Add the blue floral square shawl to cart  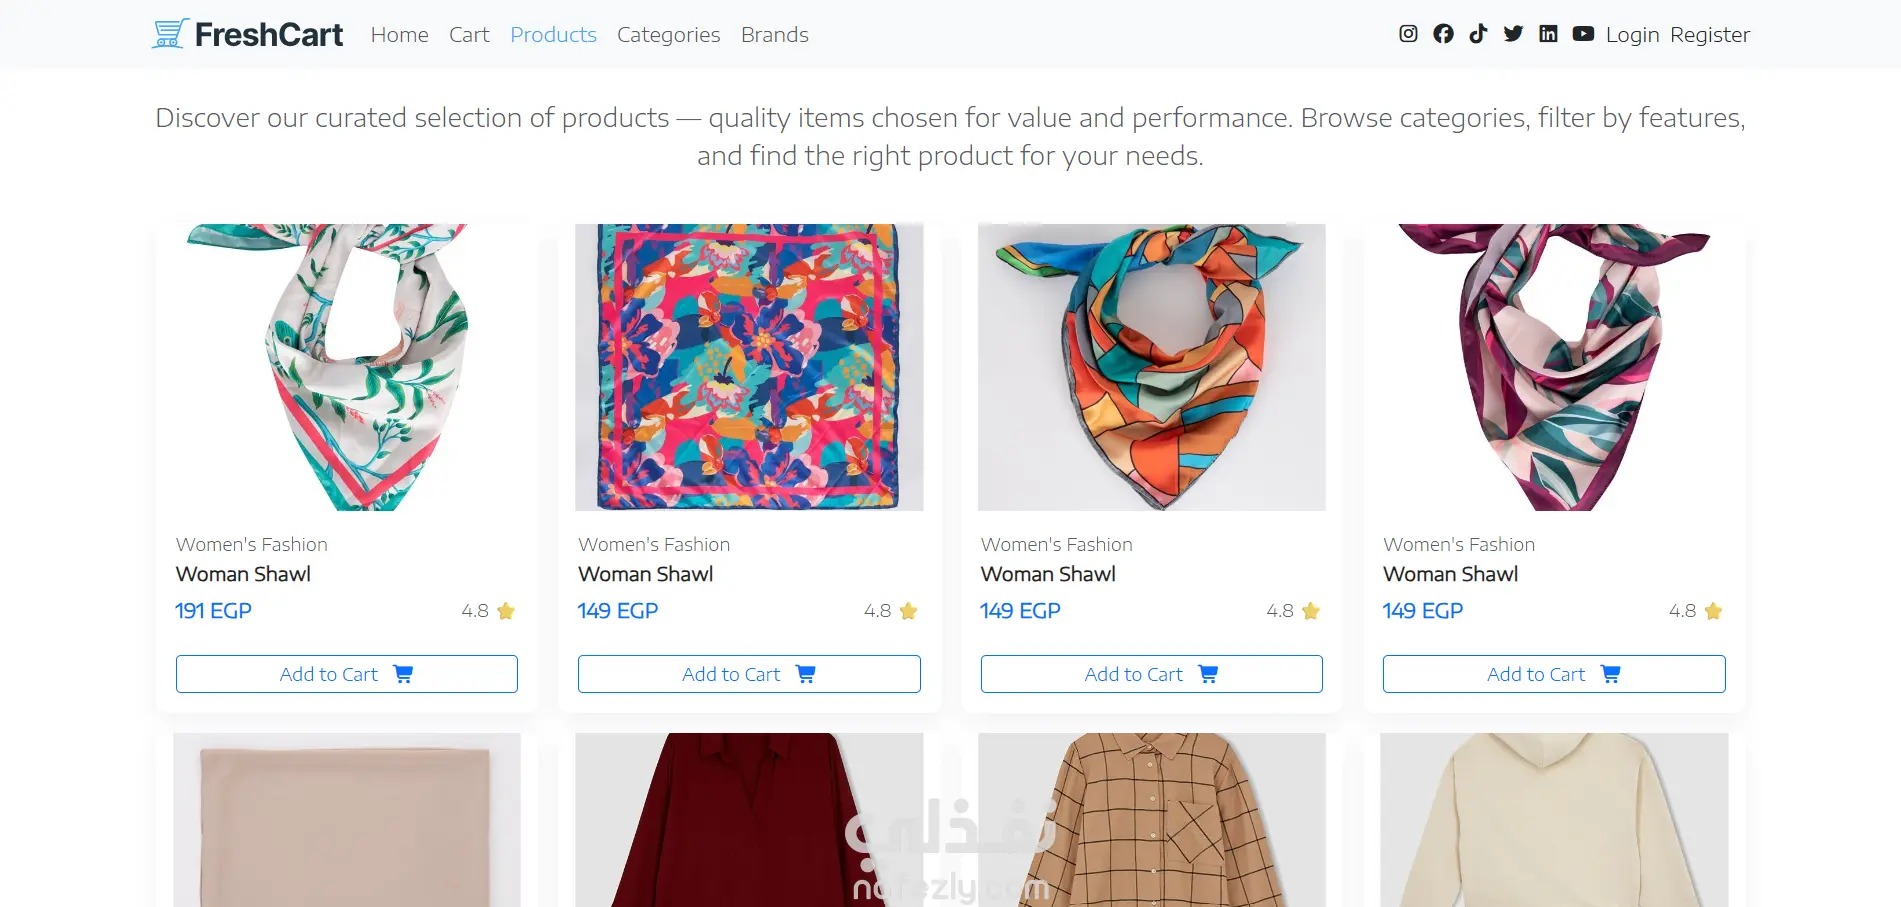(x=749, y=674)
